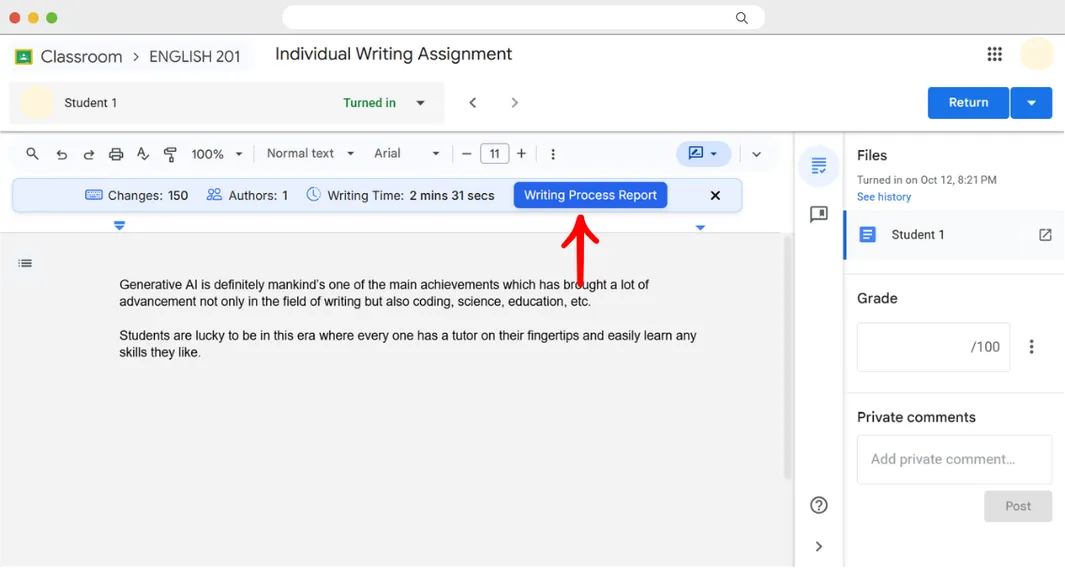Open the Writing Process Report

[x=590, y=195]
